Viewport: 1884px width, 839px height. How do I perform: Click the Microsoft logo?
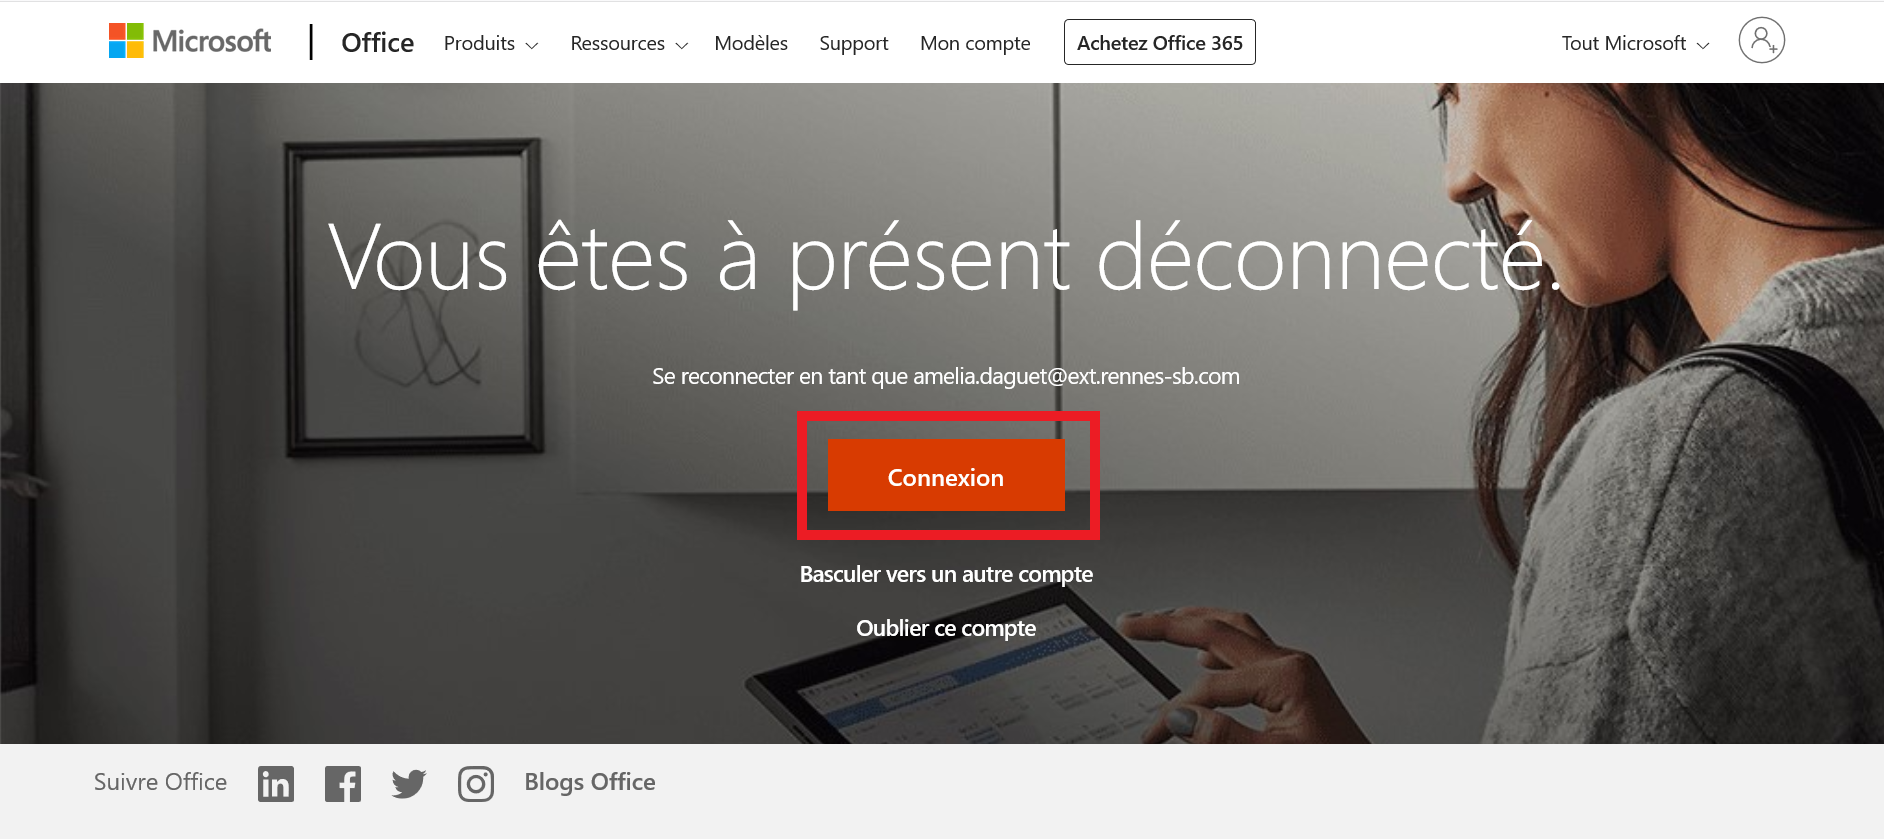(x=190, y=41)
